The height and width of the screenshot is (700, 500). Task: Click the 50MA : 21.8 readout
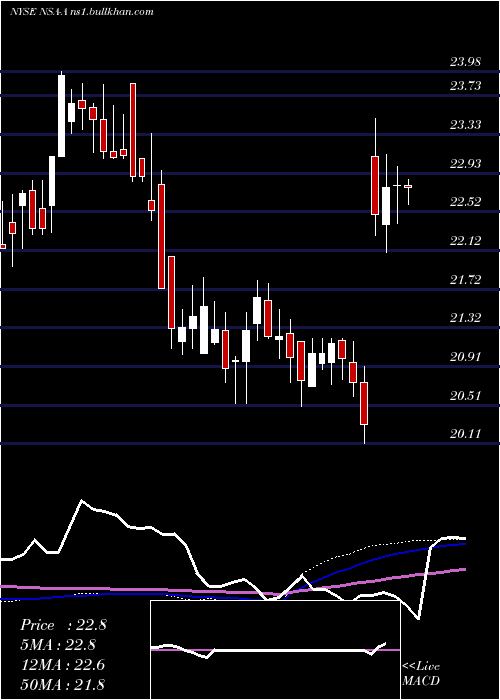(x=63, y=684)
